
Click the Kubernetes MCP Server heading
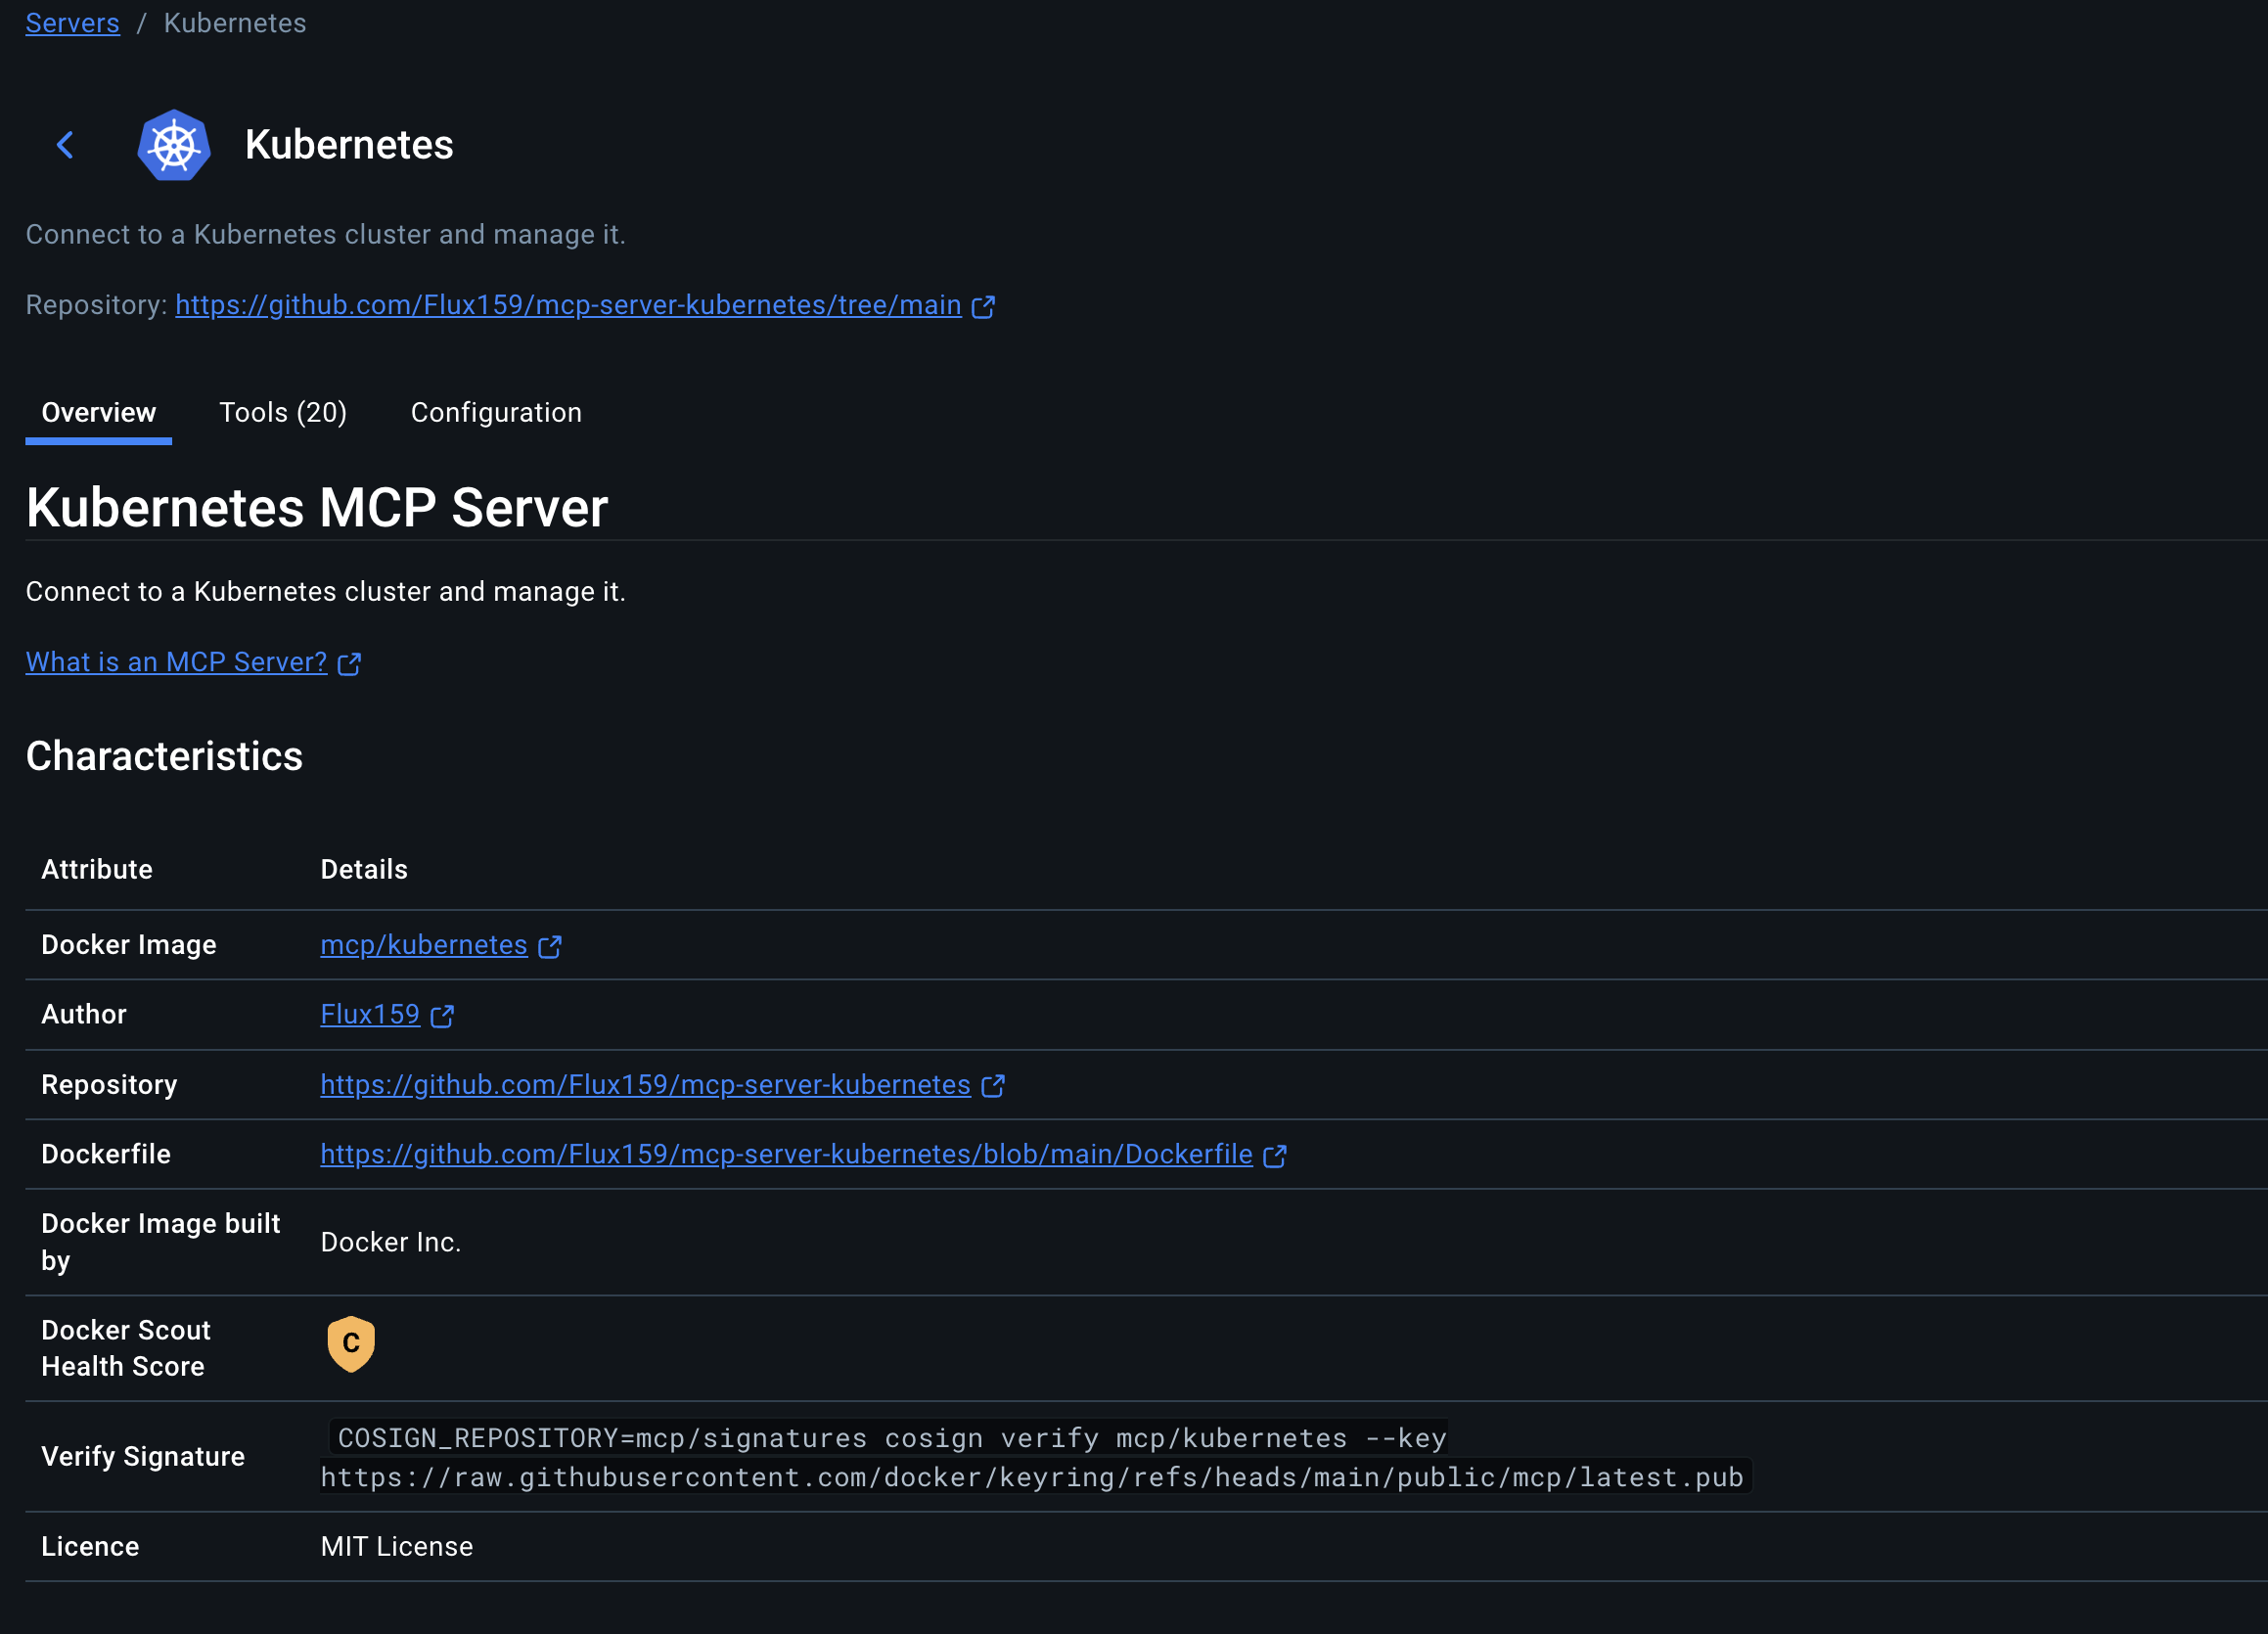tap(317, 507)
